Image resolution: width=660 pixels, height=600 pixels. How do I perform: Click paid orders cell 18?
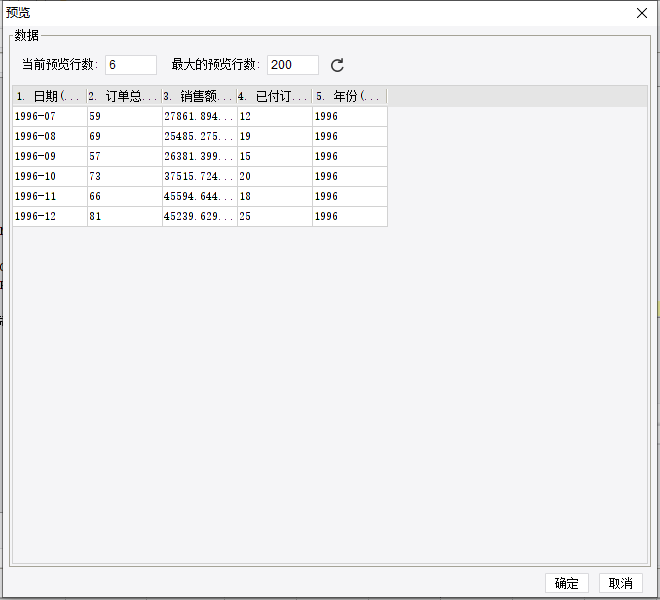(x=274, y=196)
